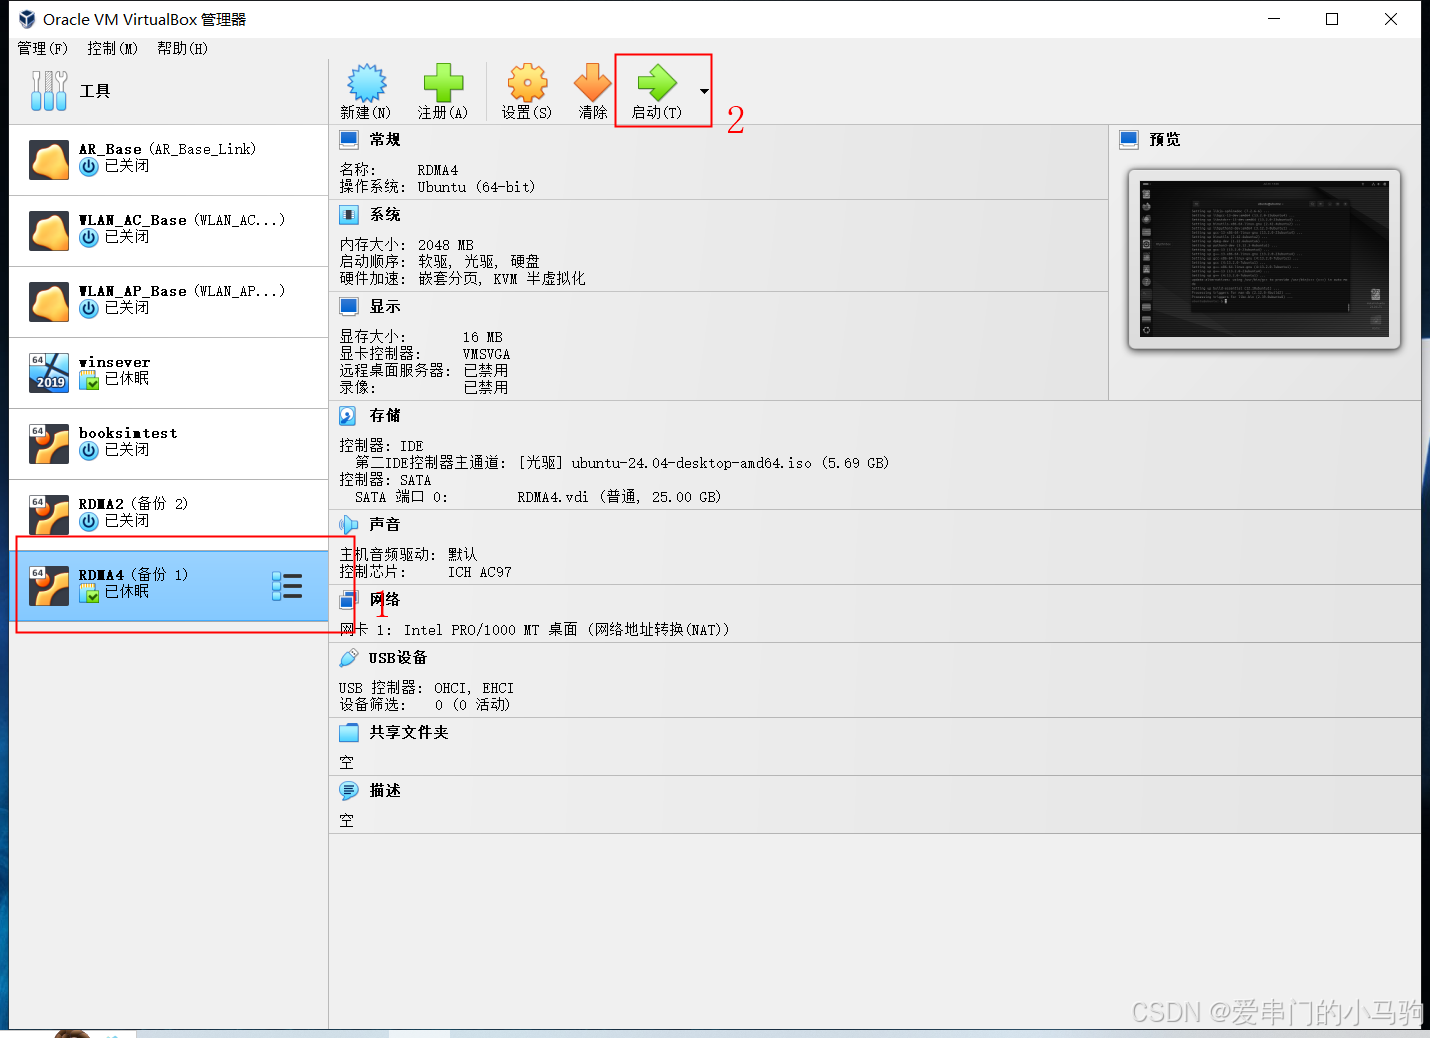Click the Storage (存储) section icon
This screenshot has height=1038, width=1430.
348,415
